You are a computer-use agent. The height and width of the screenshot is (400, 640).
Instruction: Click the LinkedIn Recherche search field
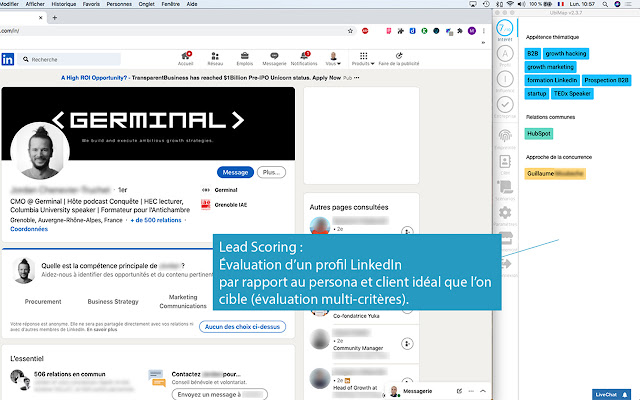(x=69, y=59)
